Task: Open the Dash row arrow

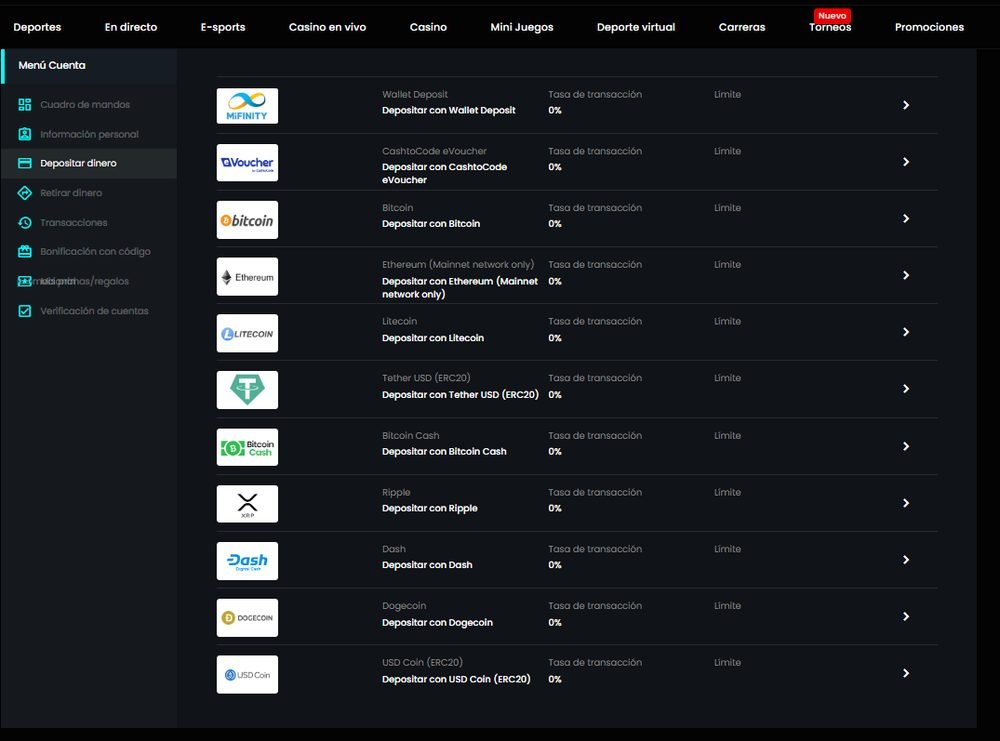Action: click(906, 560)
